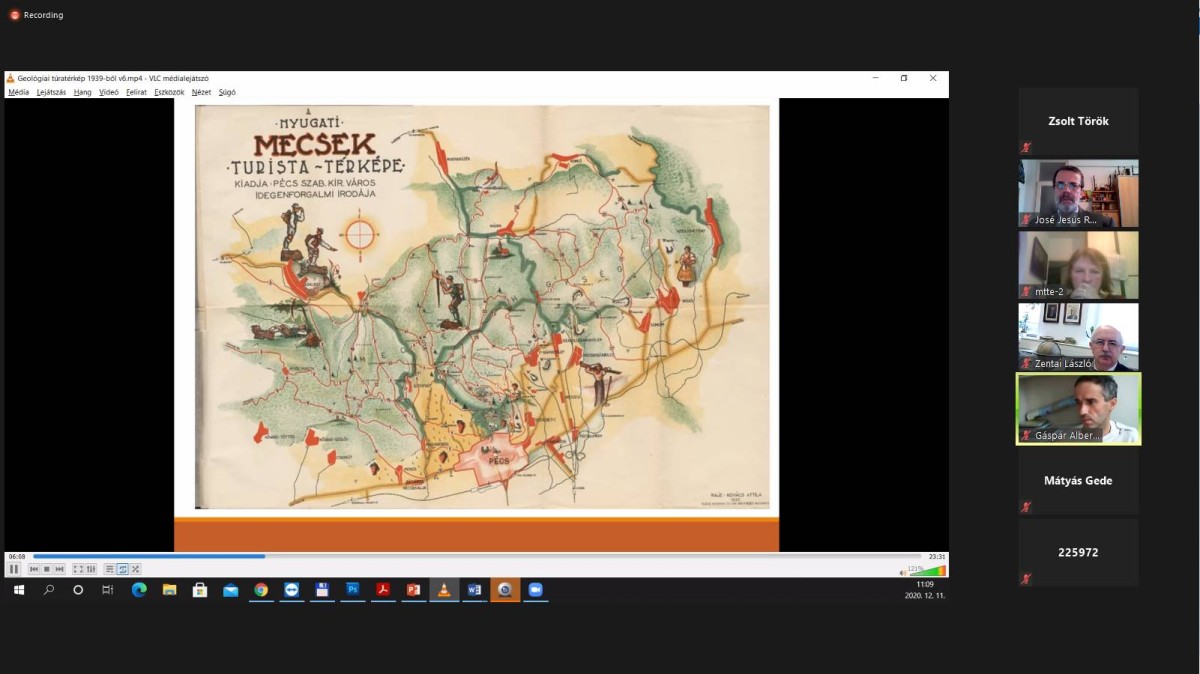The height and width of the screenshot is (674, 1200).
Task: Open Windows taskbar search
Action: click(48, 590)
